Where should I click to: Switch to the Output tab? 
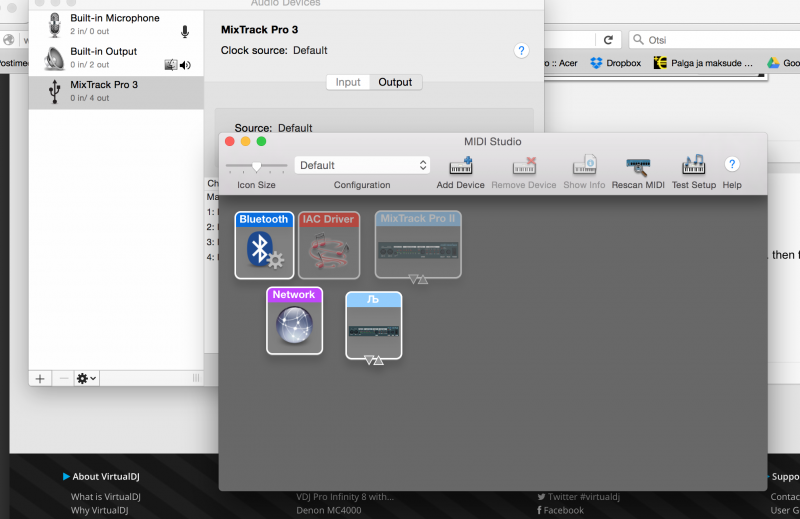pyautogui.click(x=395, y=82)
